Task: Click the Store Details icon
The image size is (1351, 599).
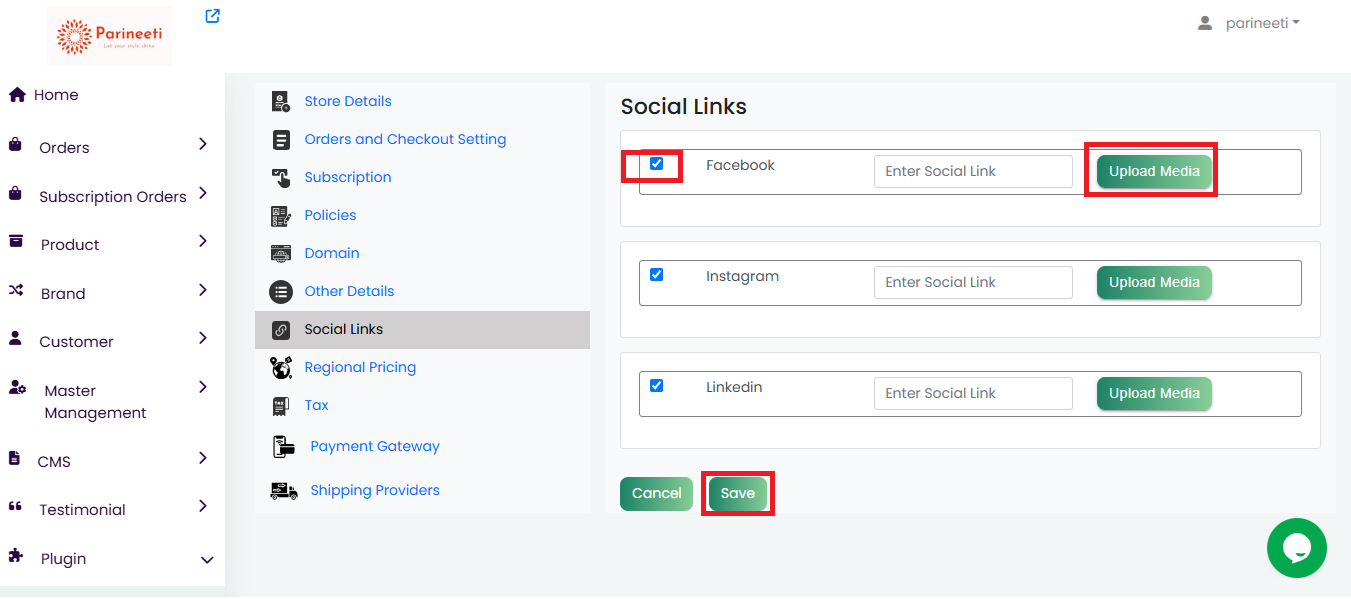Action: click(281, 101)
